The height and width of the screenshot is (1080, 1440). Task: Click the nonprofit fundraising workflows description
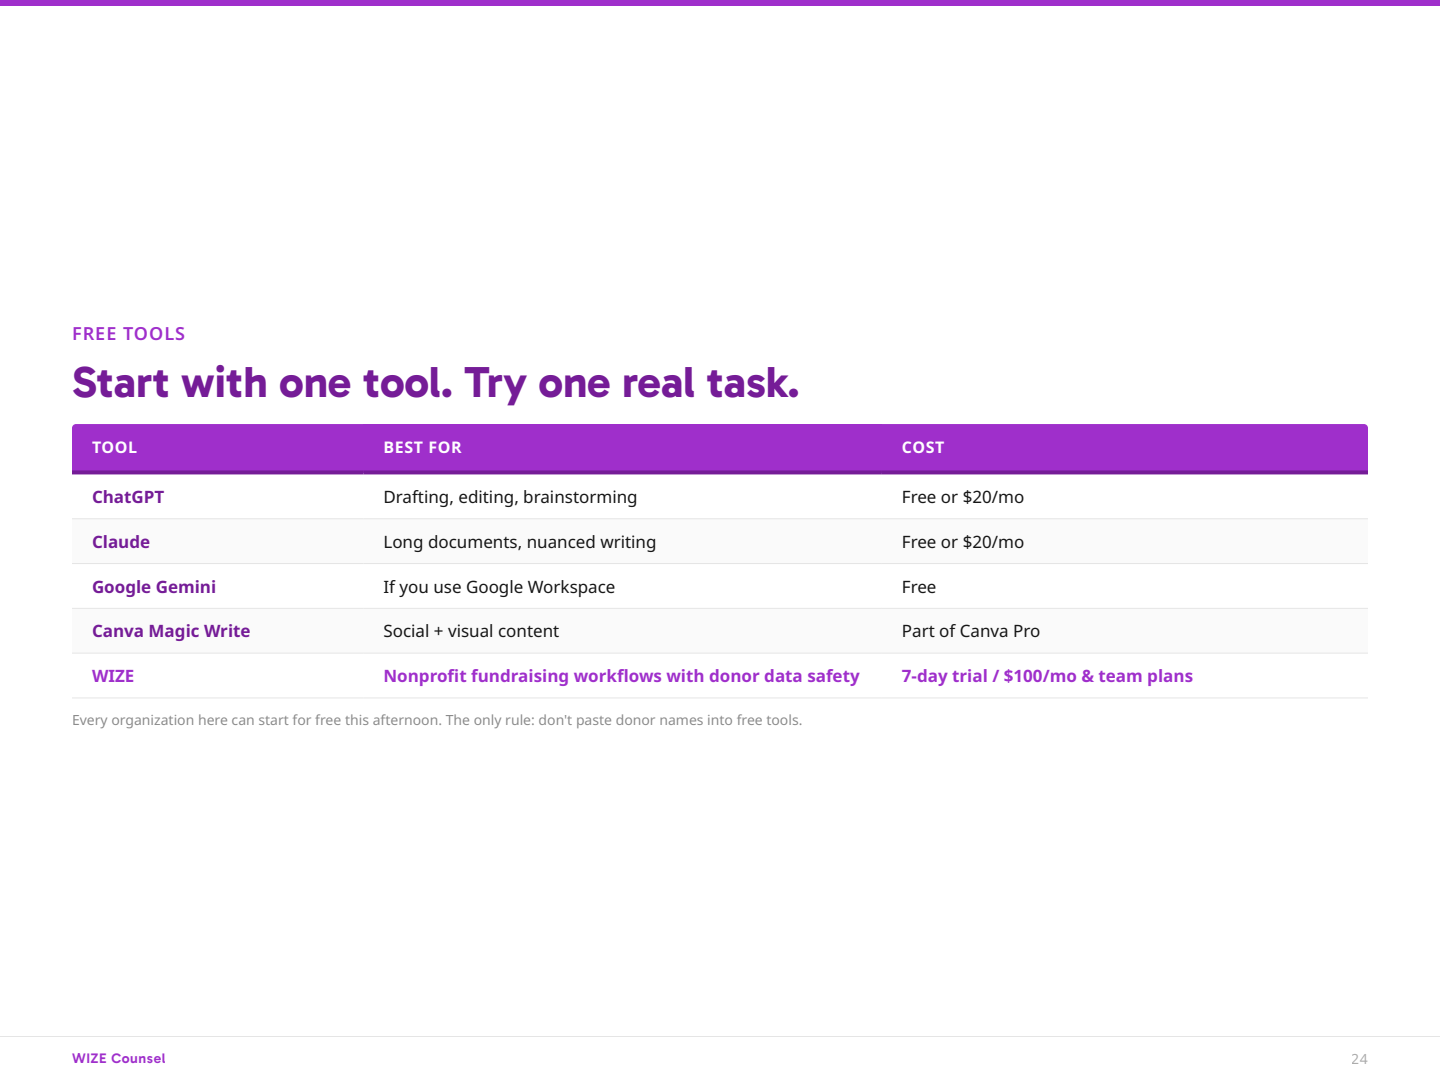(x=621, y=676)
